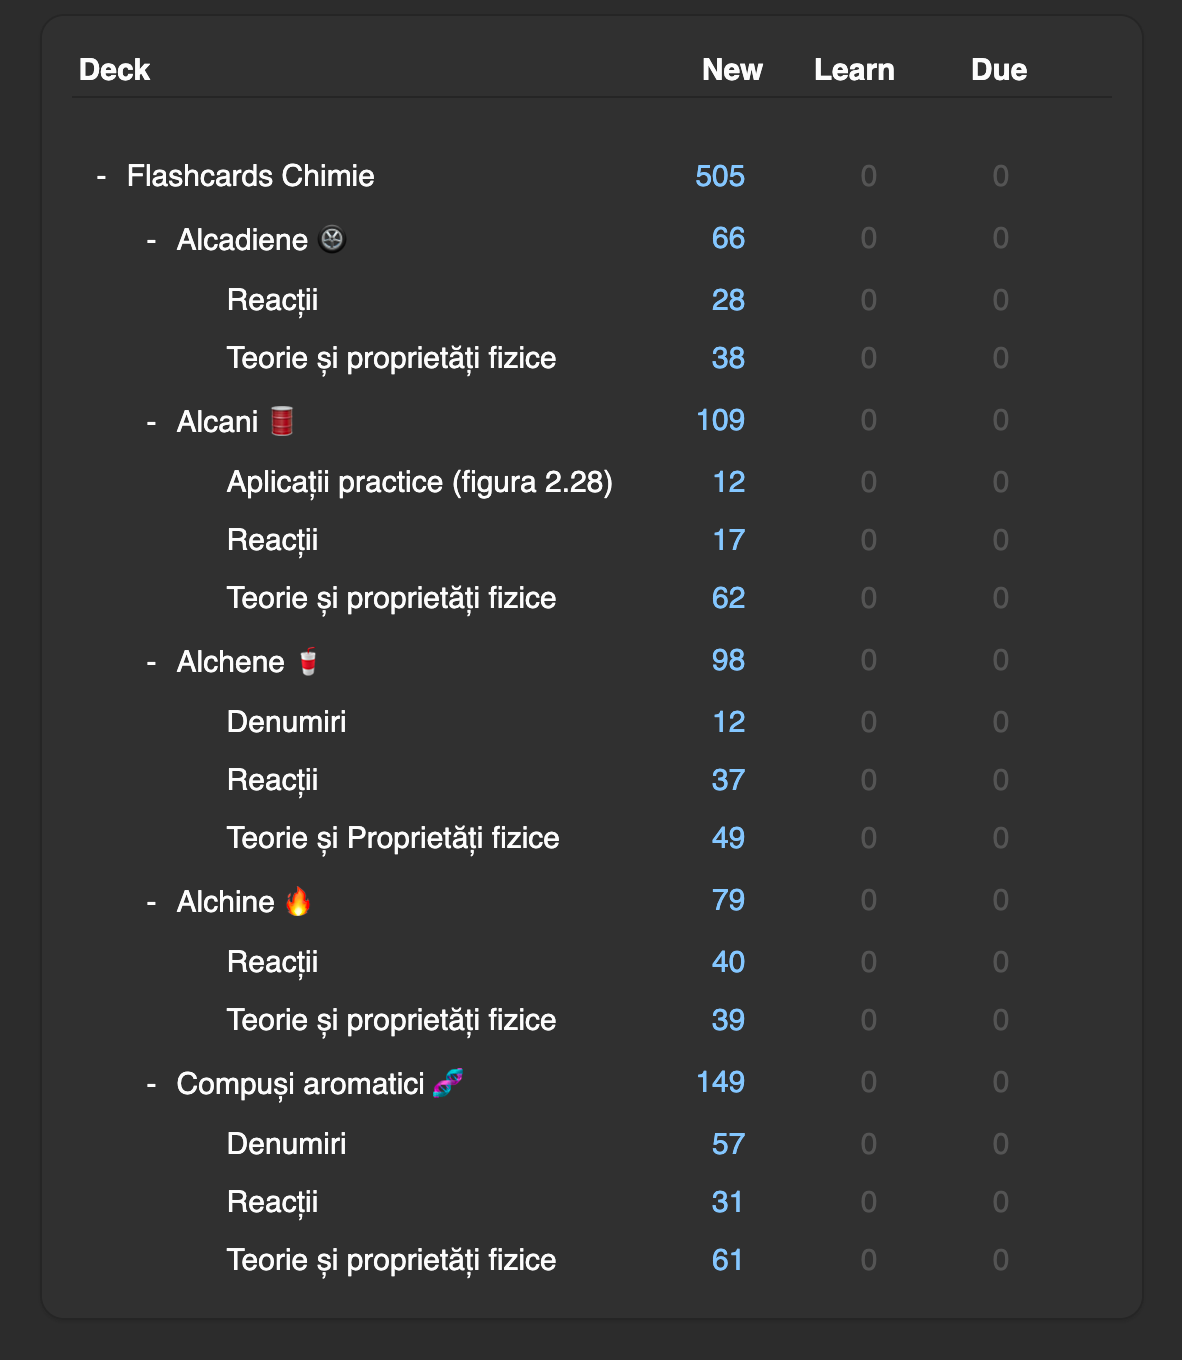Viewport: 1182px width, 1360px height.
Task: Open the Denumiri deck under Alchene
Action: tap(286, 722)
